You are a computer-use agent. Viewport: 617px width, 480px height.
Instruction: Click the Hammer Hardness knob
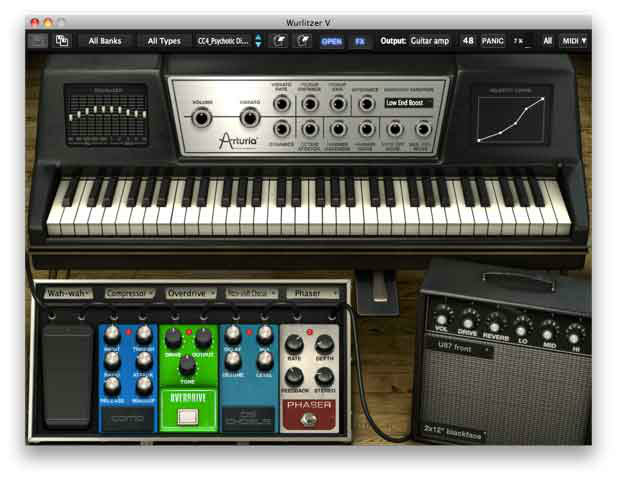338,129
